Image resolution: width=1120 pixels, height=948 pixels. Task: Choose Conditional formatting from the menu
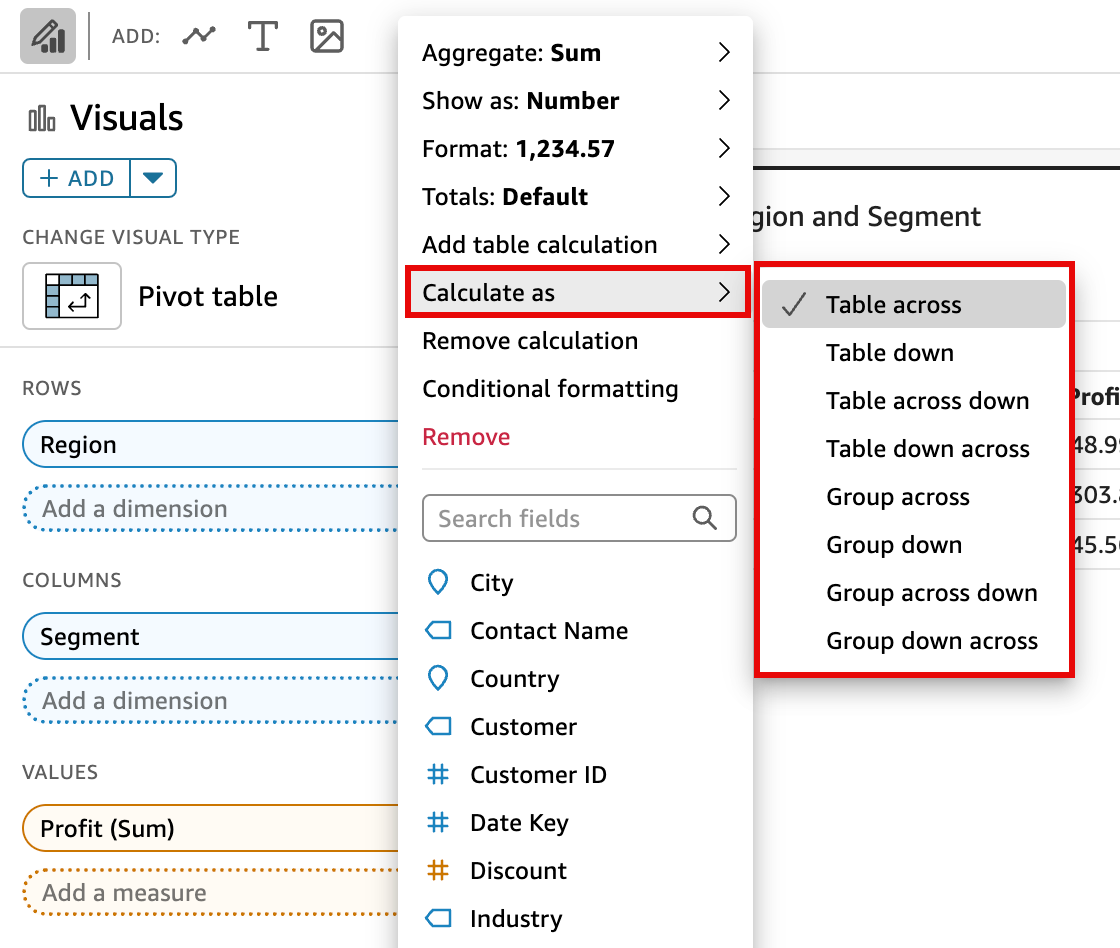click(551, 389)
